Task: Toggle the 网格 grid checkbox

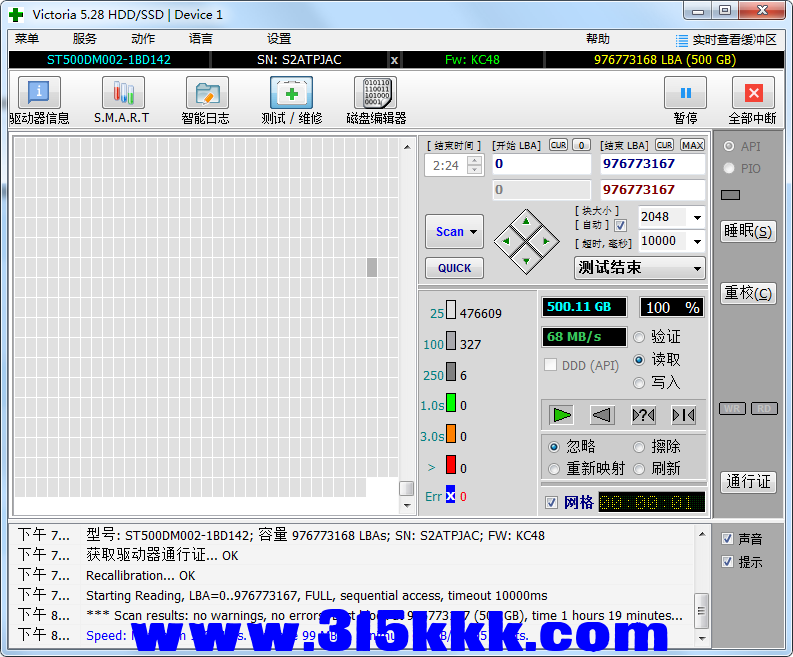Action: 551,502
